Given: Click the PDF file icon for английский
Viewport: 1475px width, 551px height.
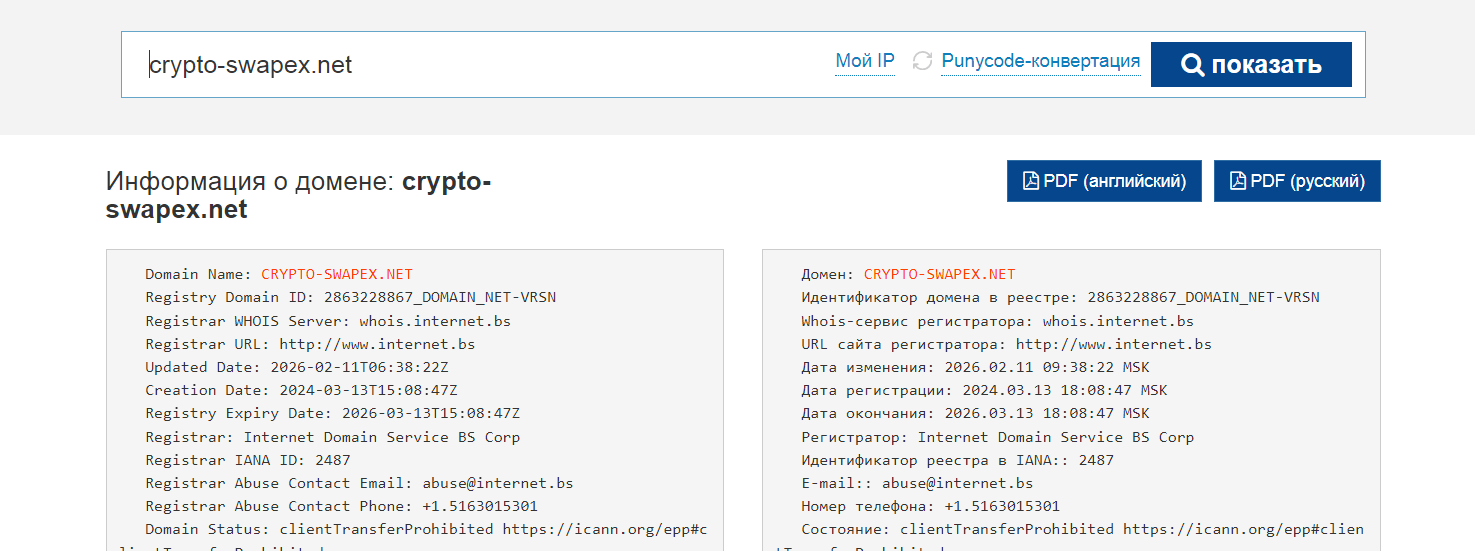Looking at the screenshot, I should [x=1031, y=181].
